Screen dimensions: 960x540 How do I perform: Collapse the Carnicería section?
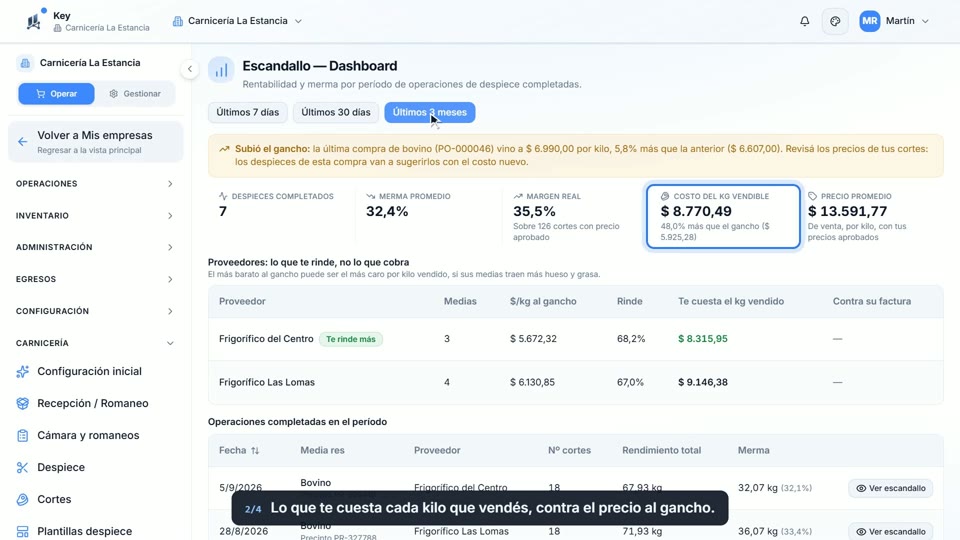(x=95, y=343)
